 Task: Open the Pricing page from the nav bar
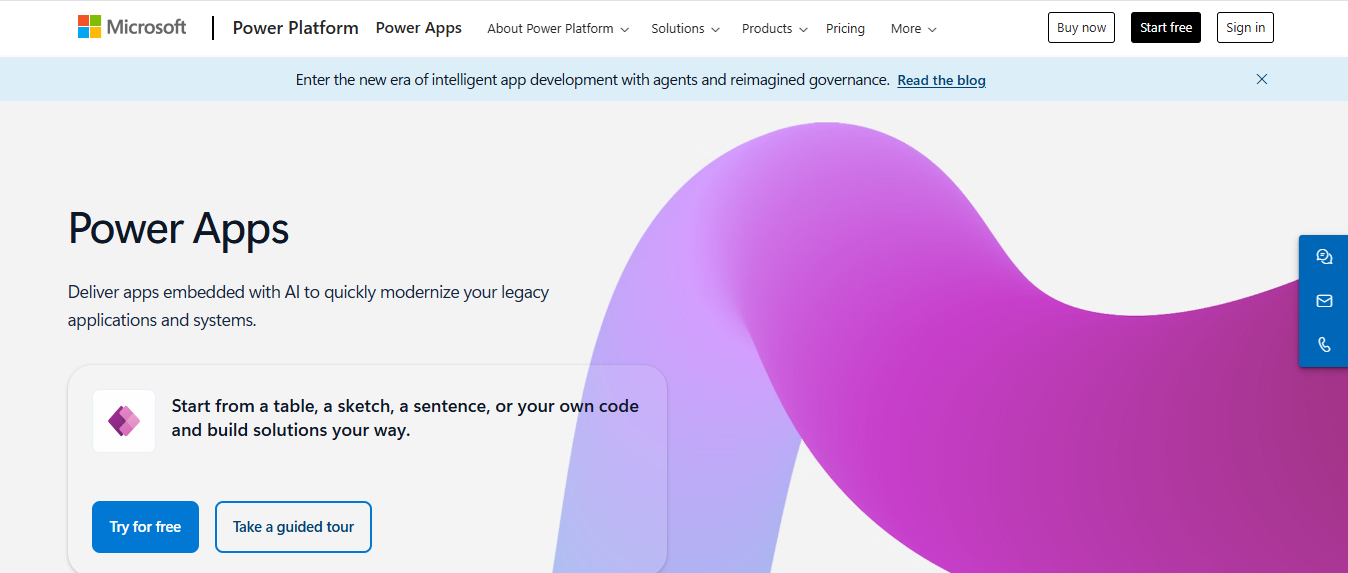click(845, 29)
